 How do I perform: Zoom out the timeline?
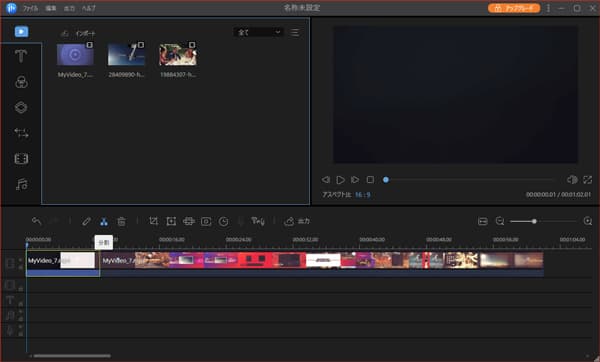pyautogui.click(x=500, y=221)
